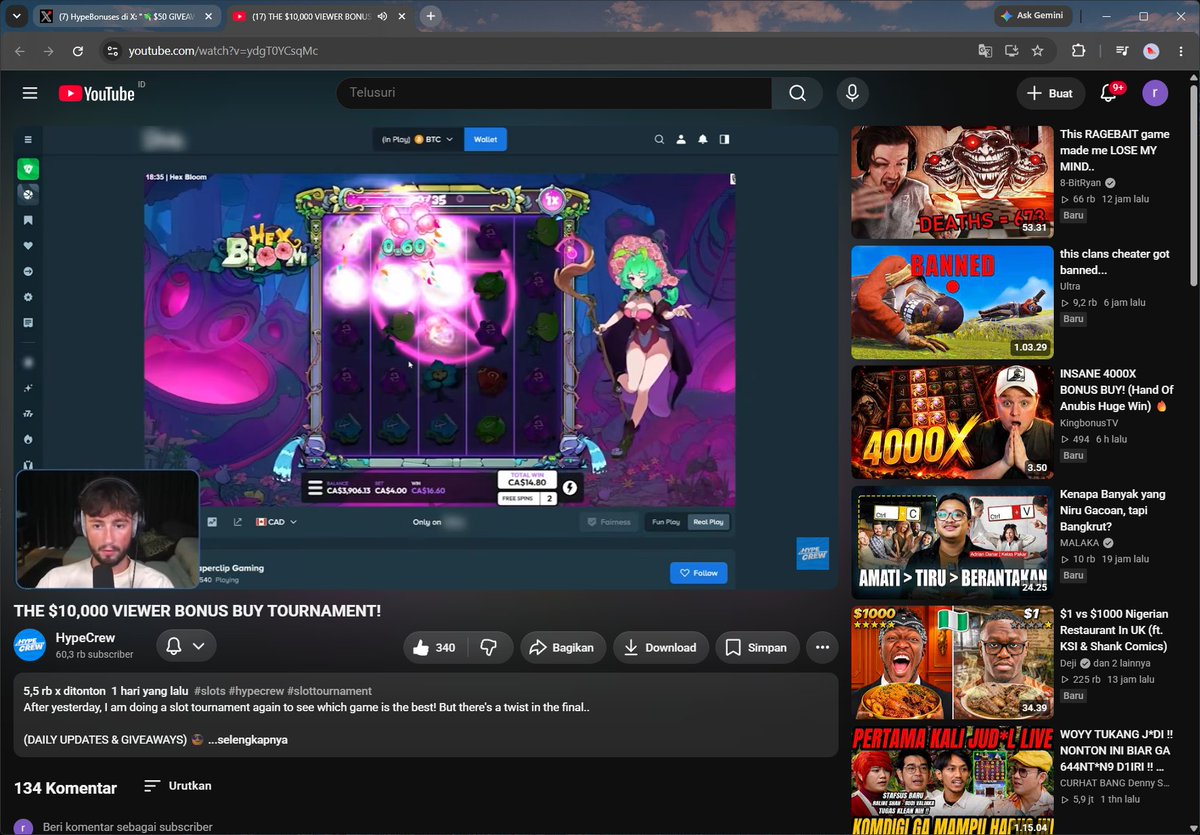Screen dimensions: 1200x835
Task: Click the address bar URL
Action: [223, 50]
